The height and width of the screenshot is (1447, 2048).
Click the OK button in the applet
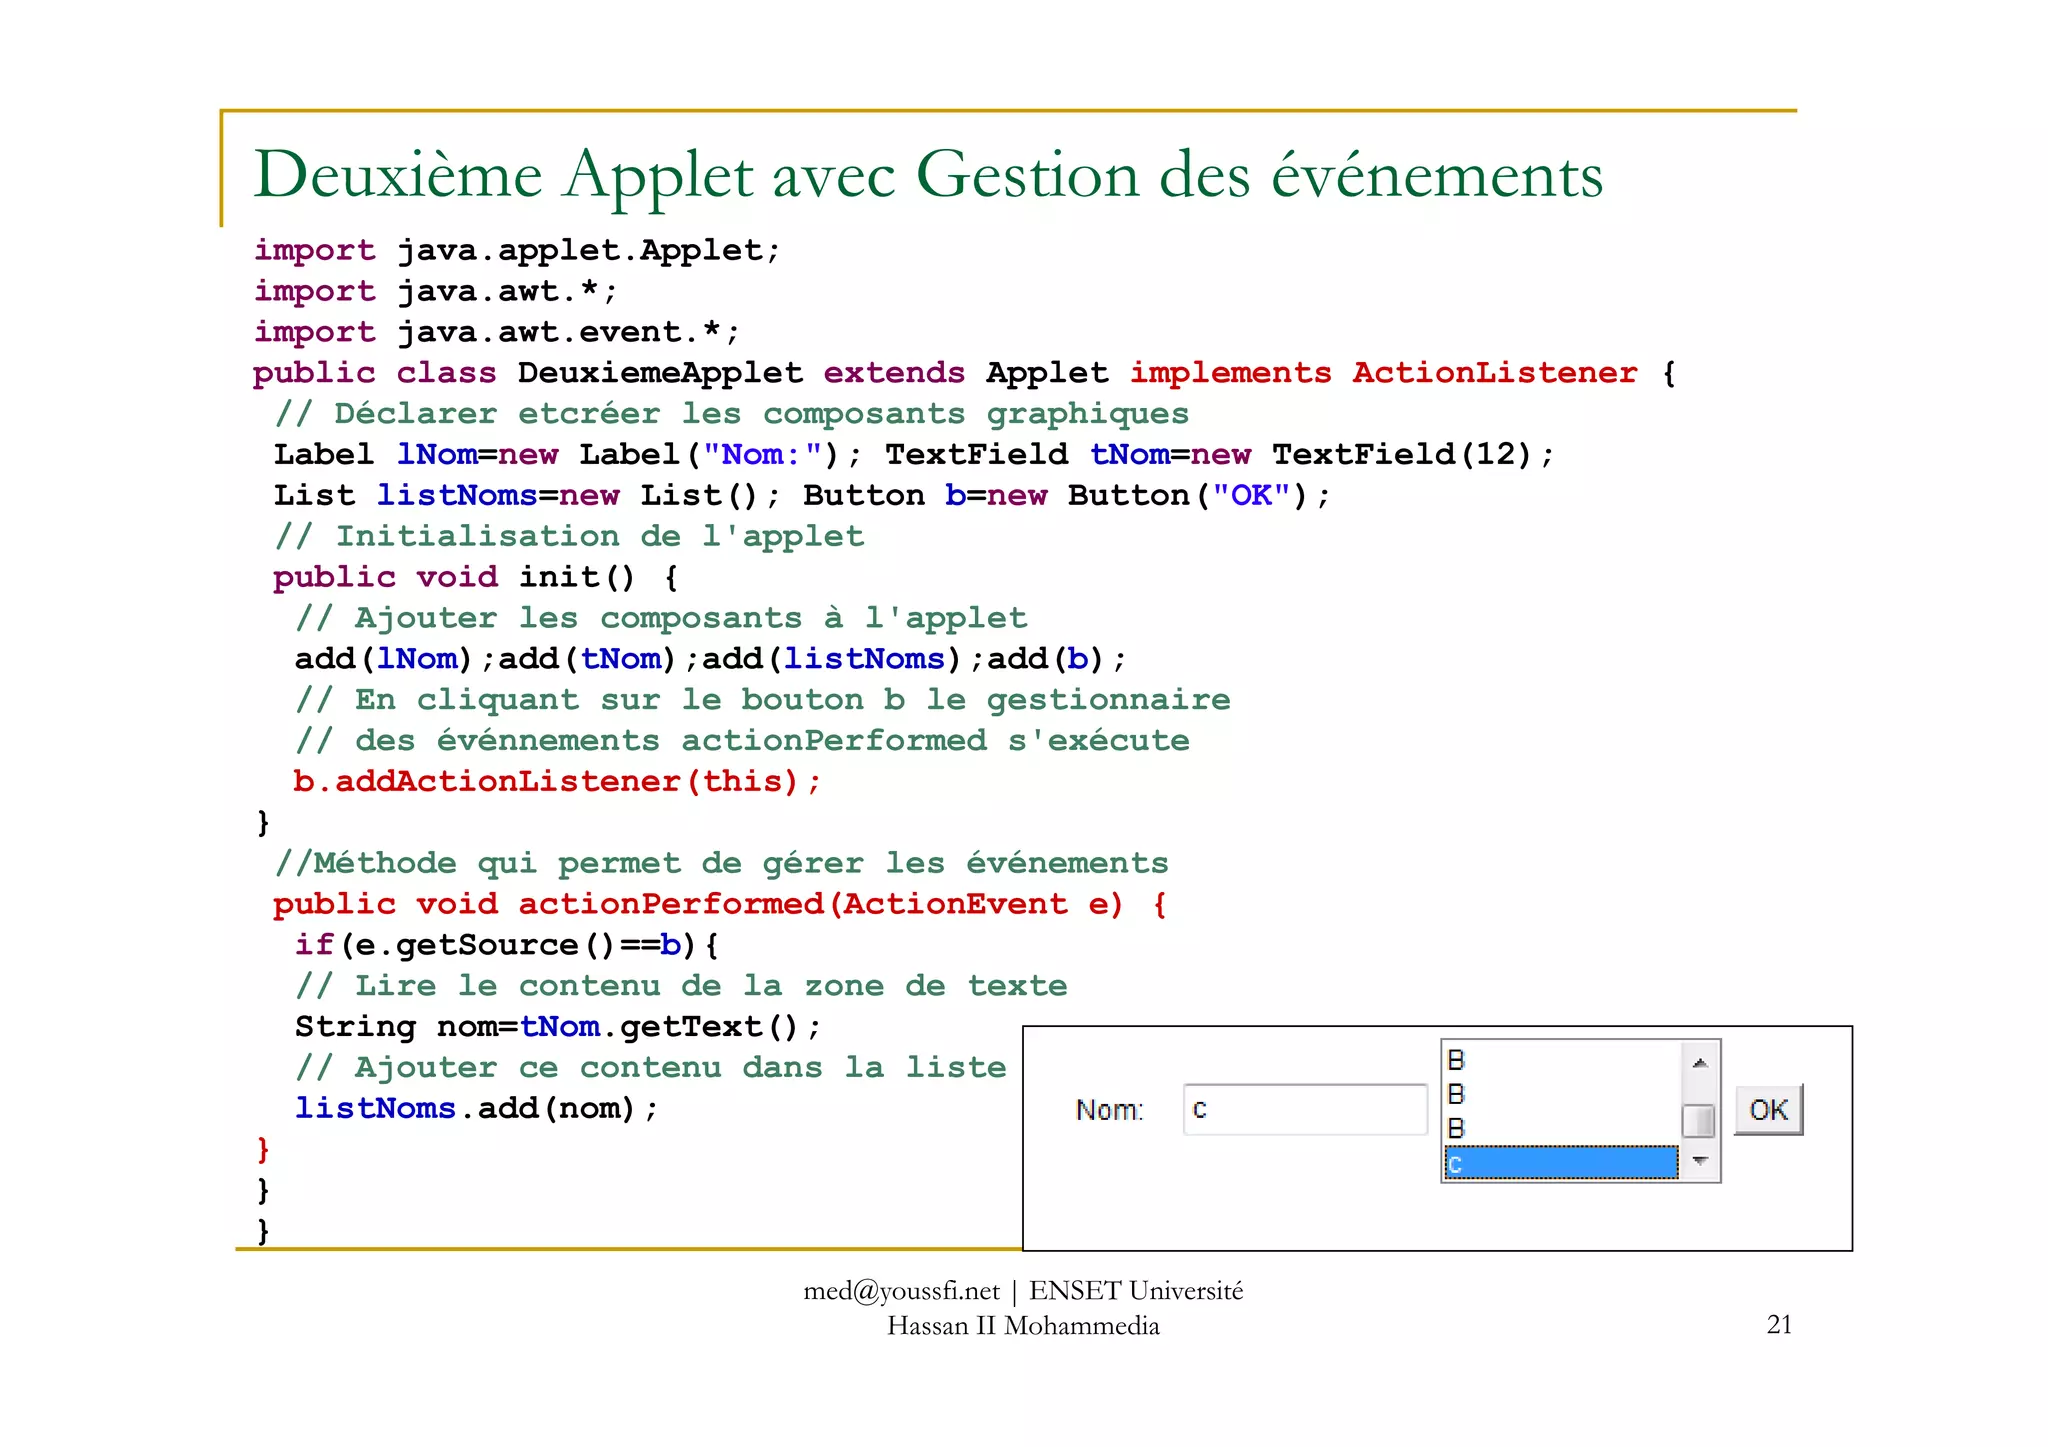coord(1768,1109)
